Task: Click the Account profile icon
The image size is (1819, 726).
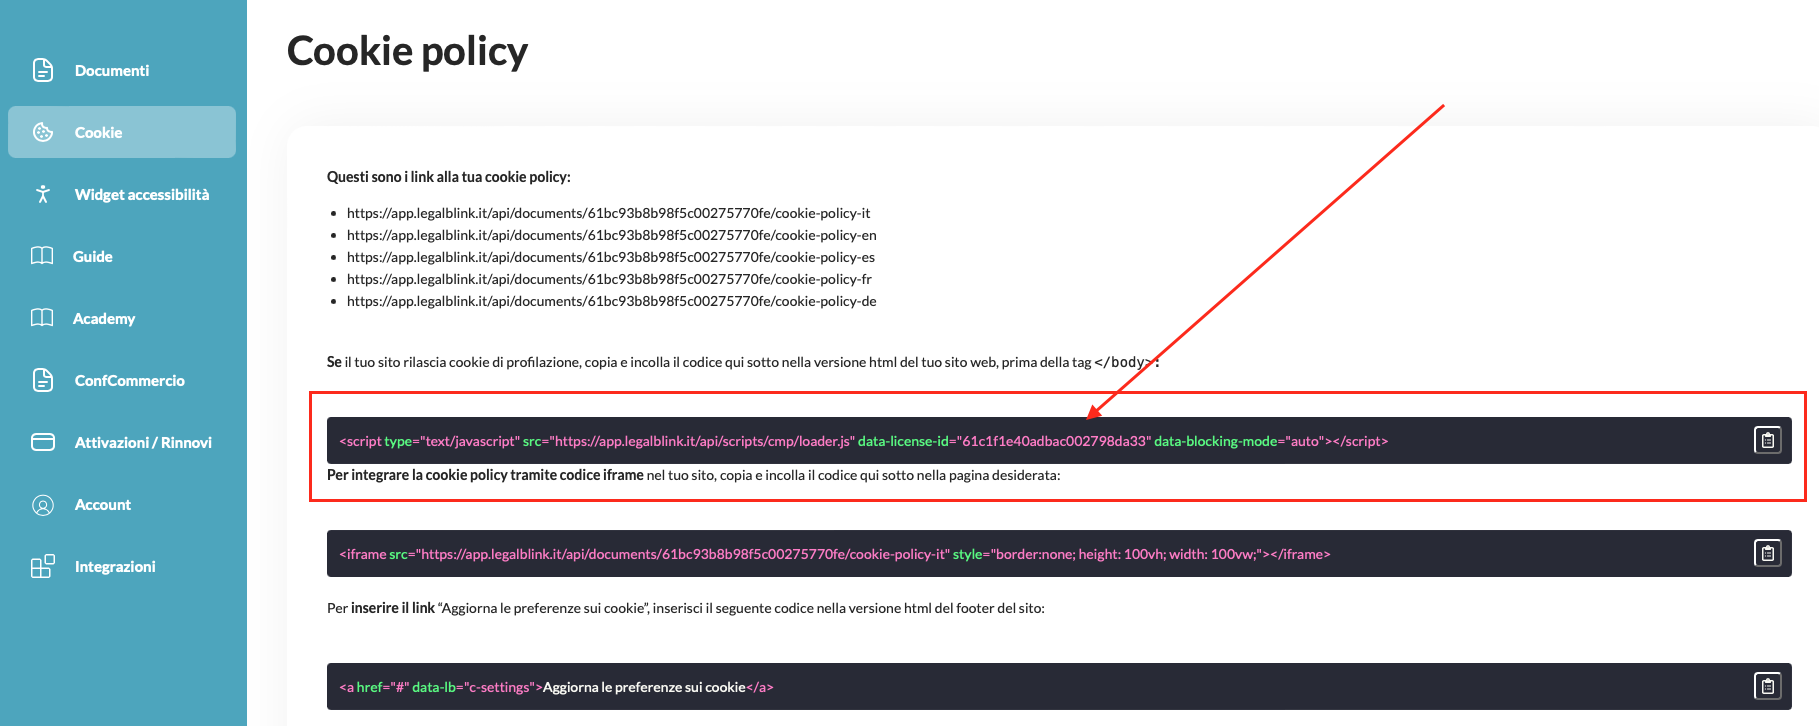Action: click(43, 505)
